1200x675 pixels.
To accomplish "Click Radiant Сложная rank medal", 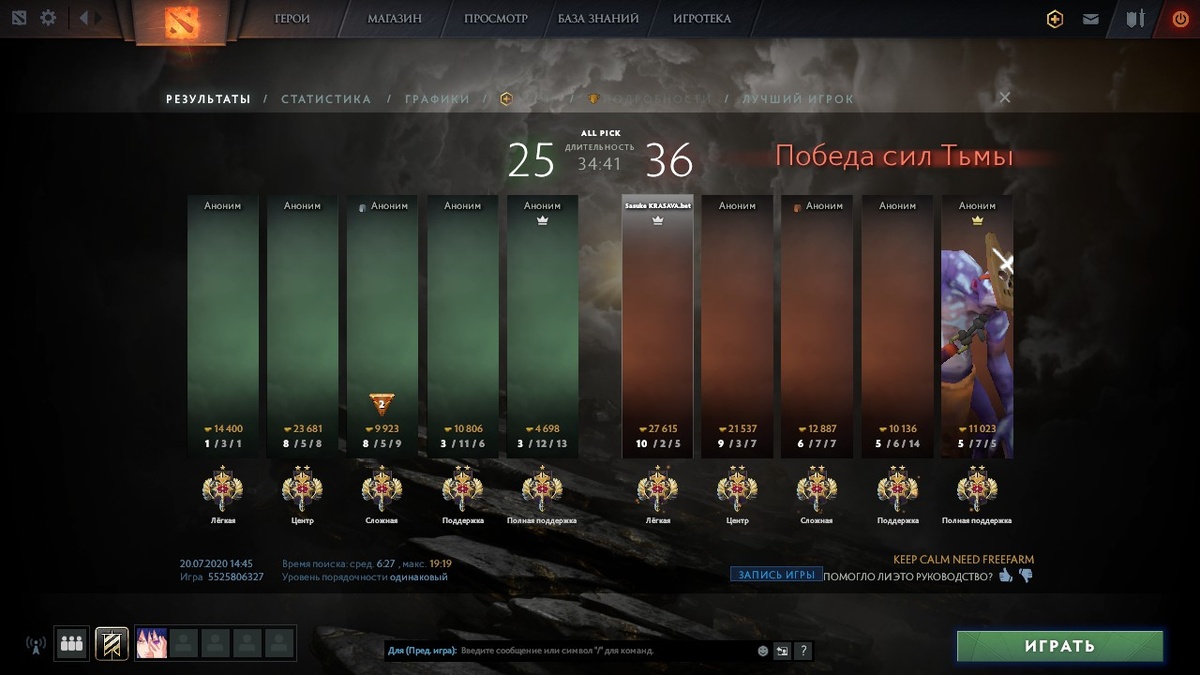I will pos(382,489).
